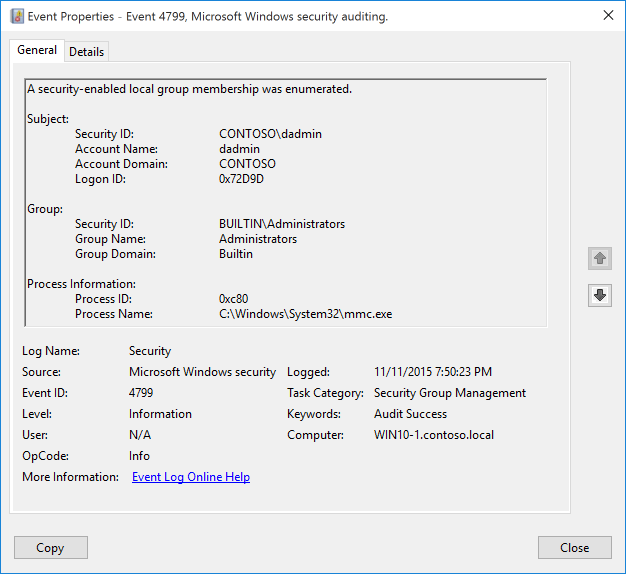Click the Computer name WIN10-1.contoso.local
Screen dimensions: 626x574
coord(433,435)
